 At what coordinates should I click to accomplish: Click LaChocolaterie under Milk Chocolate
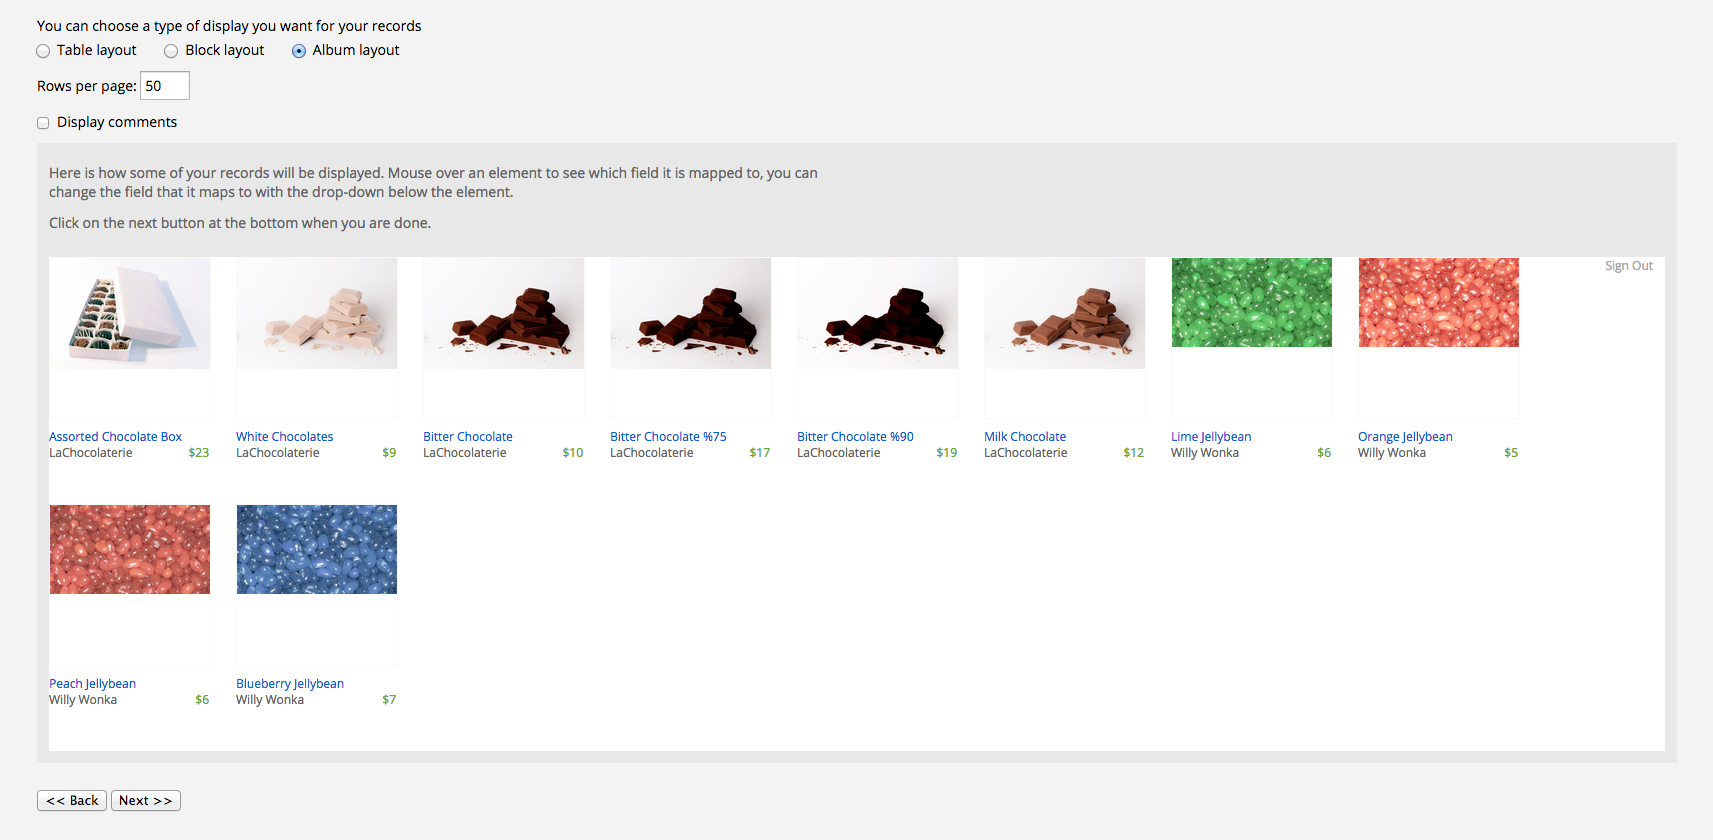[1026, 453]
